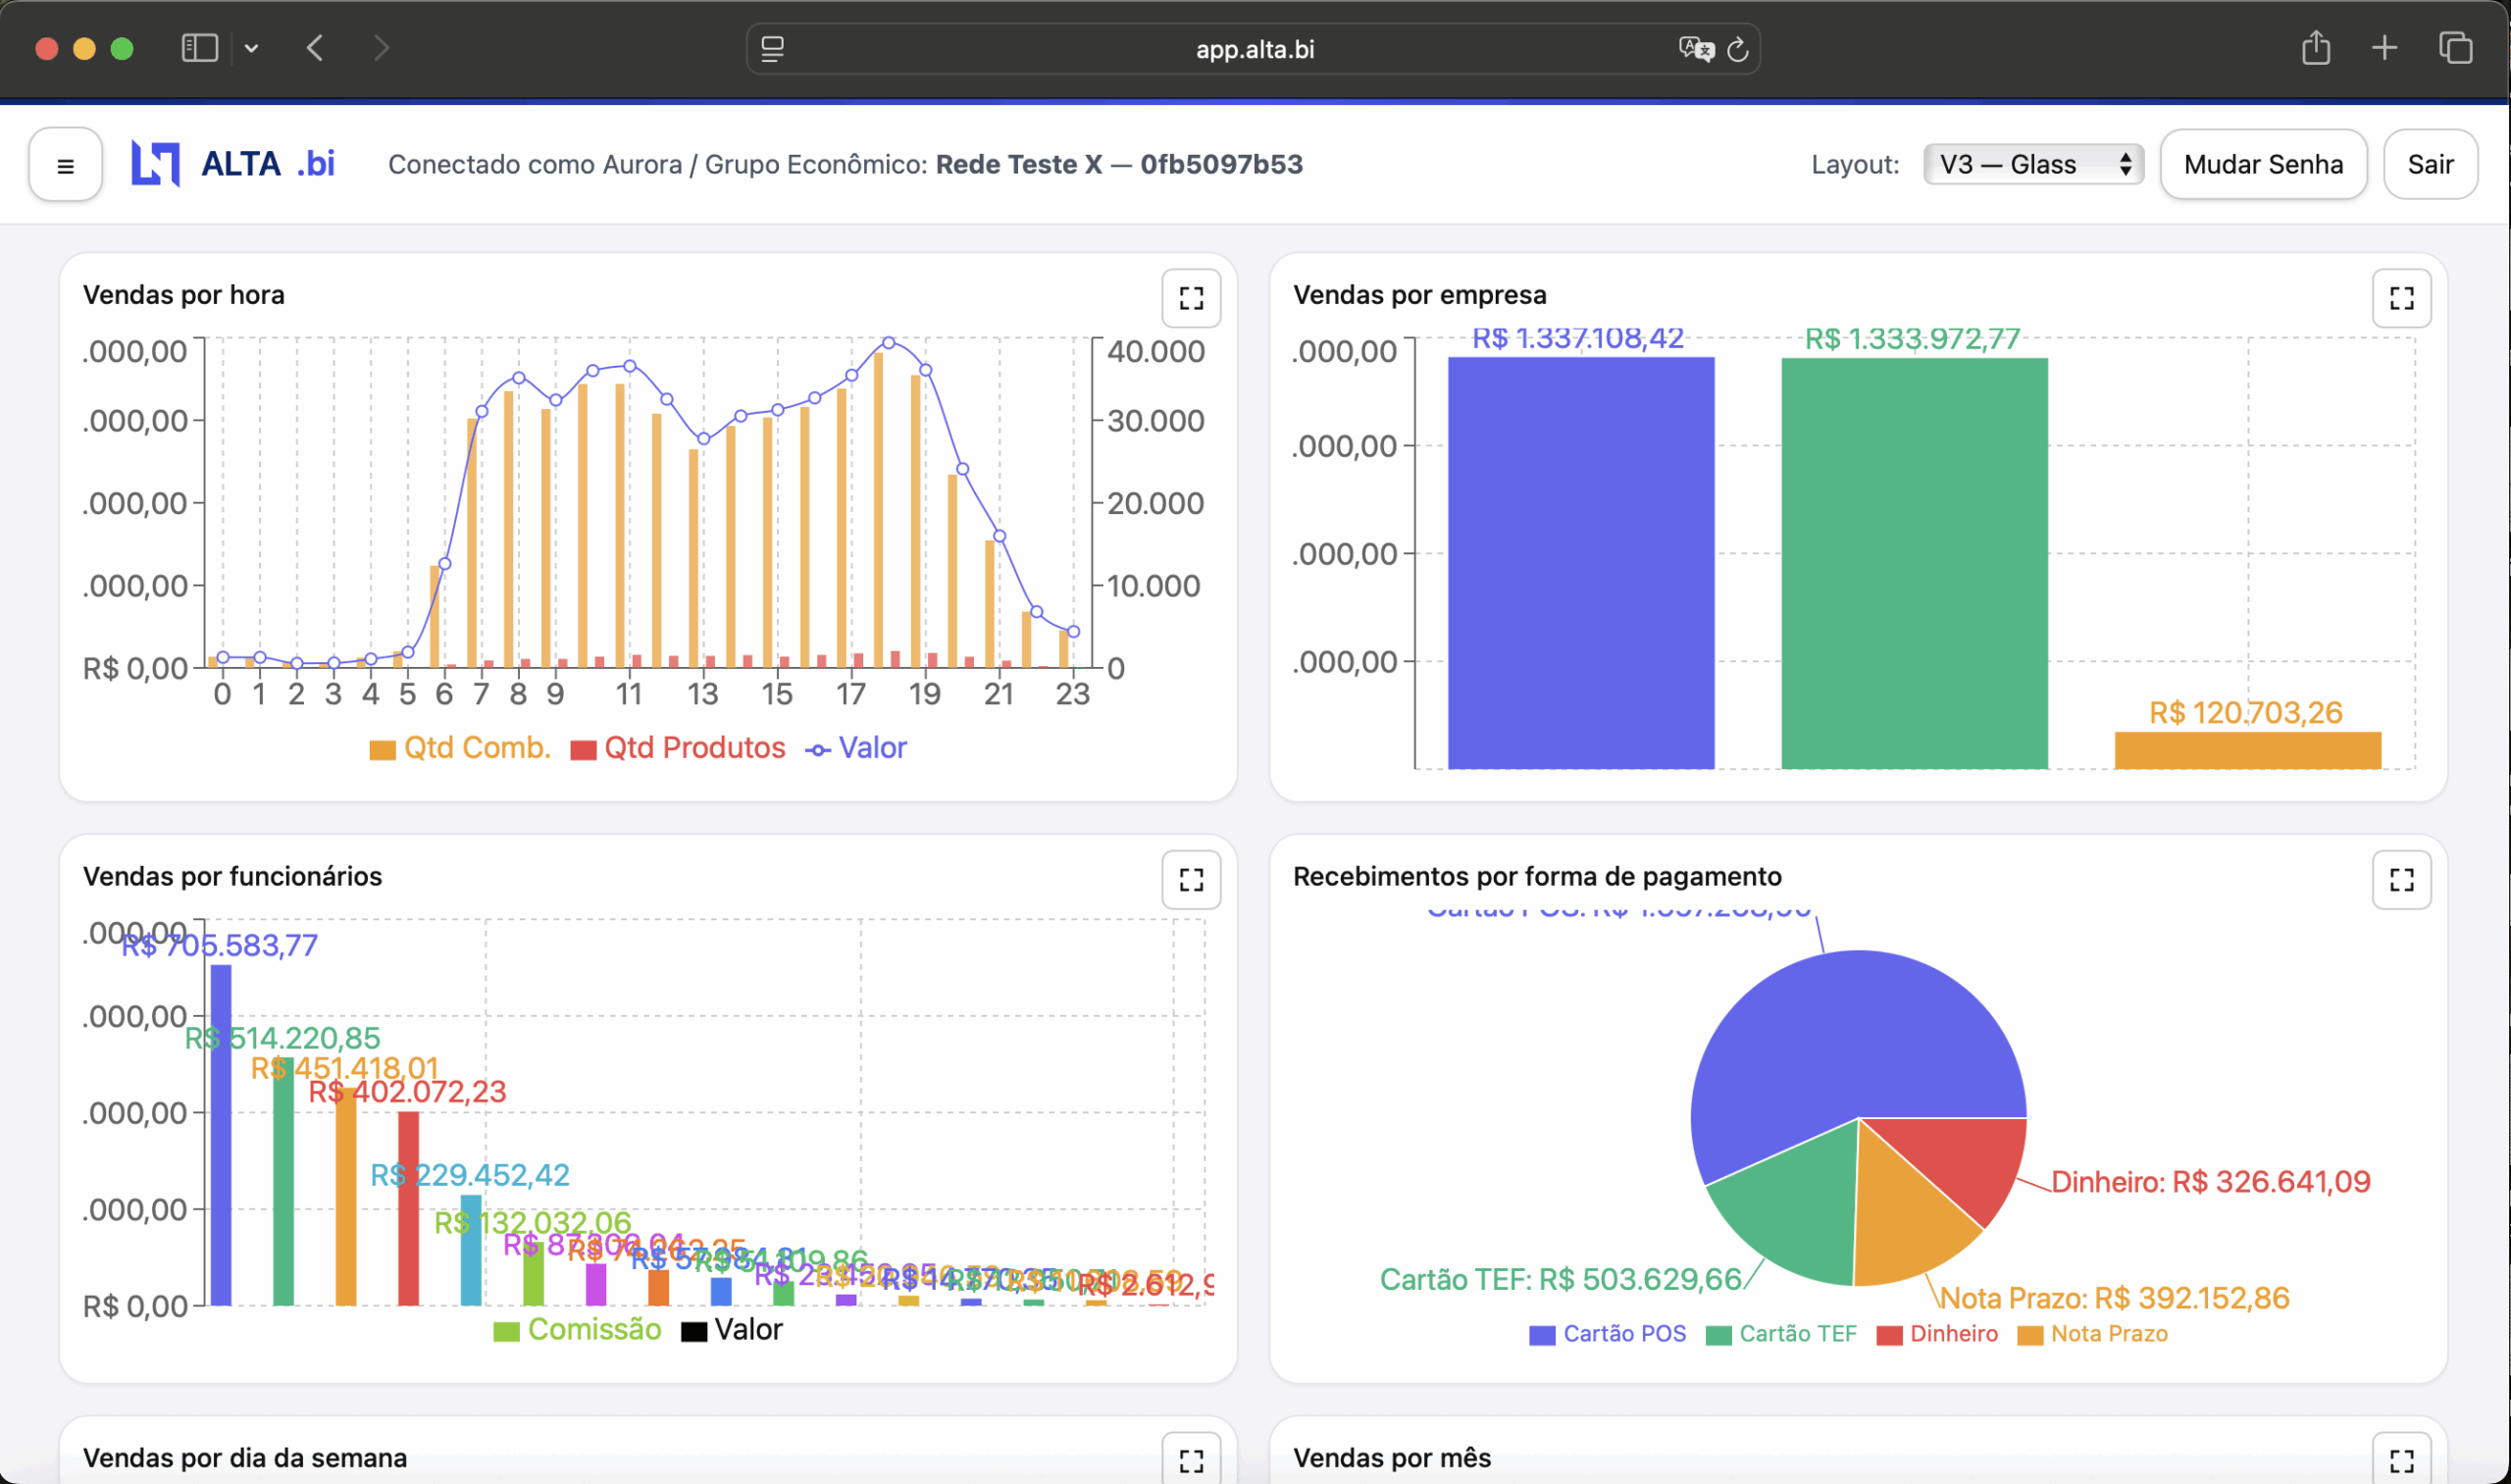Click the orange Nota Prazo color swatch

(x=2030, y=1333)
